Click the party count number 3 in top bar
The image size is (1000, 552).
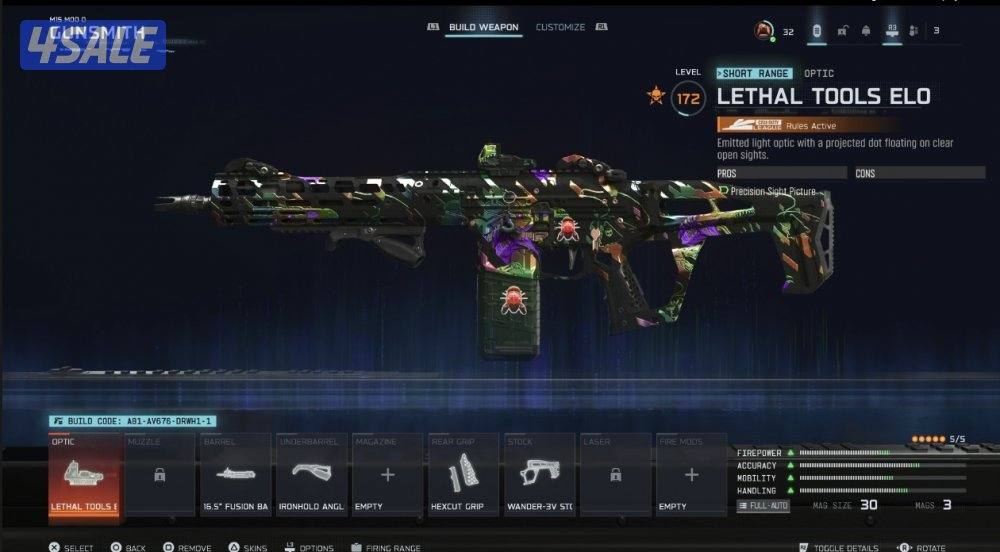coord(936,31)
